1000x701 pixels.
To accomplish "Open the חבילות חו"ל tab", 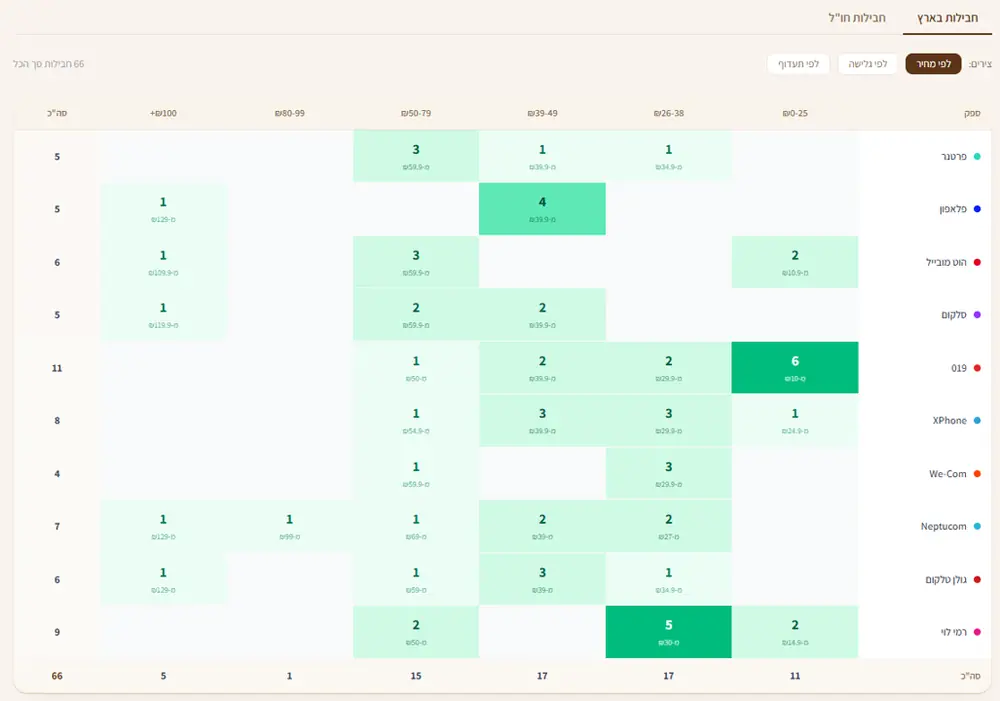I will [857, 18].
